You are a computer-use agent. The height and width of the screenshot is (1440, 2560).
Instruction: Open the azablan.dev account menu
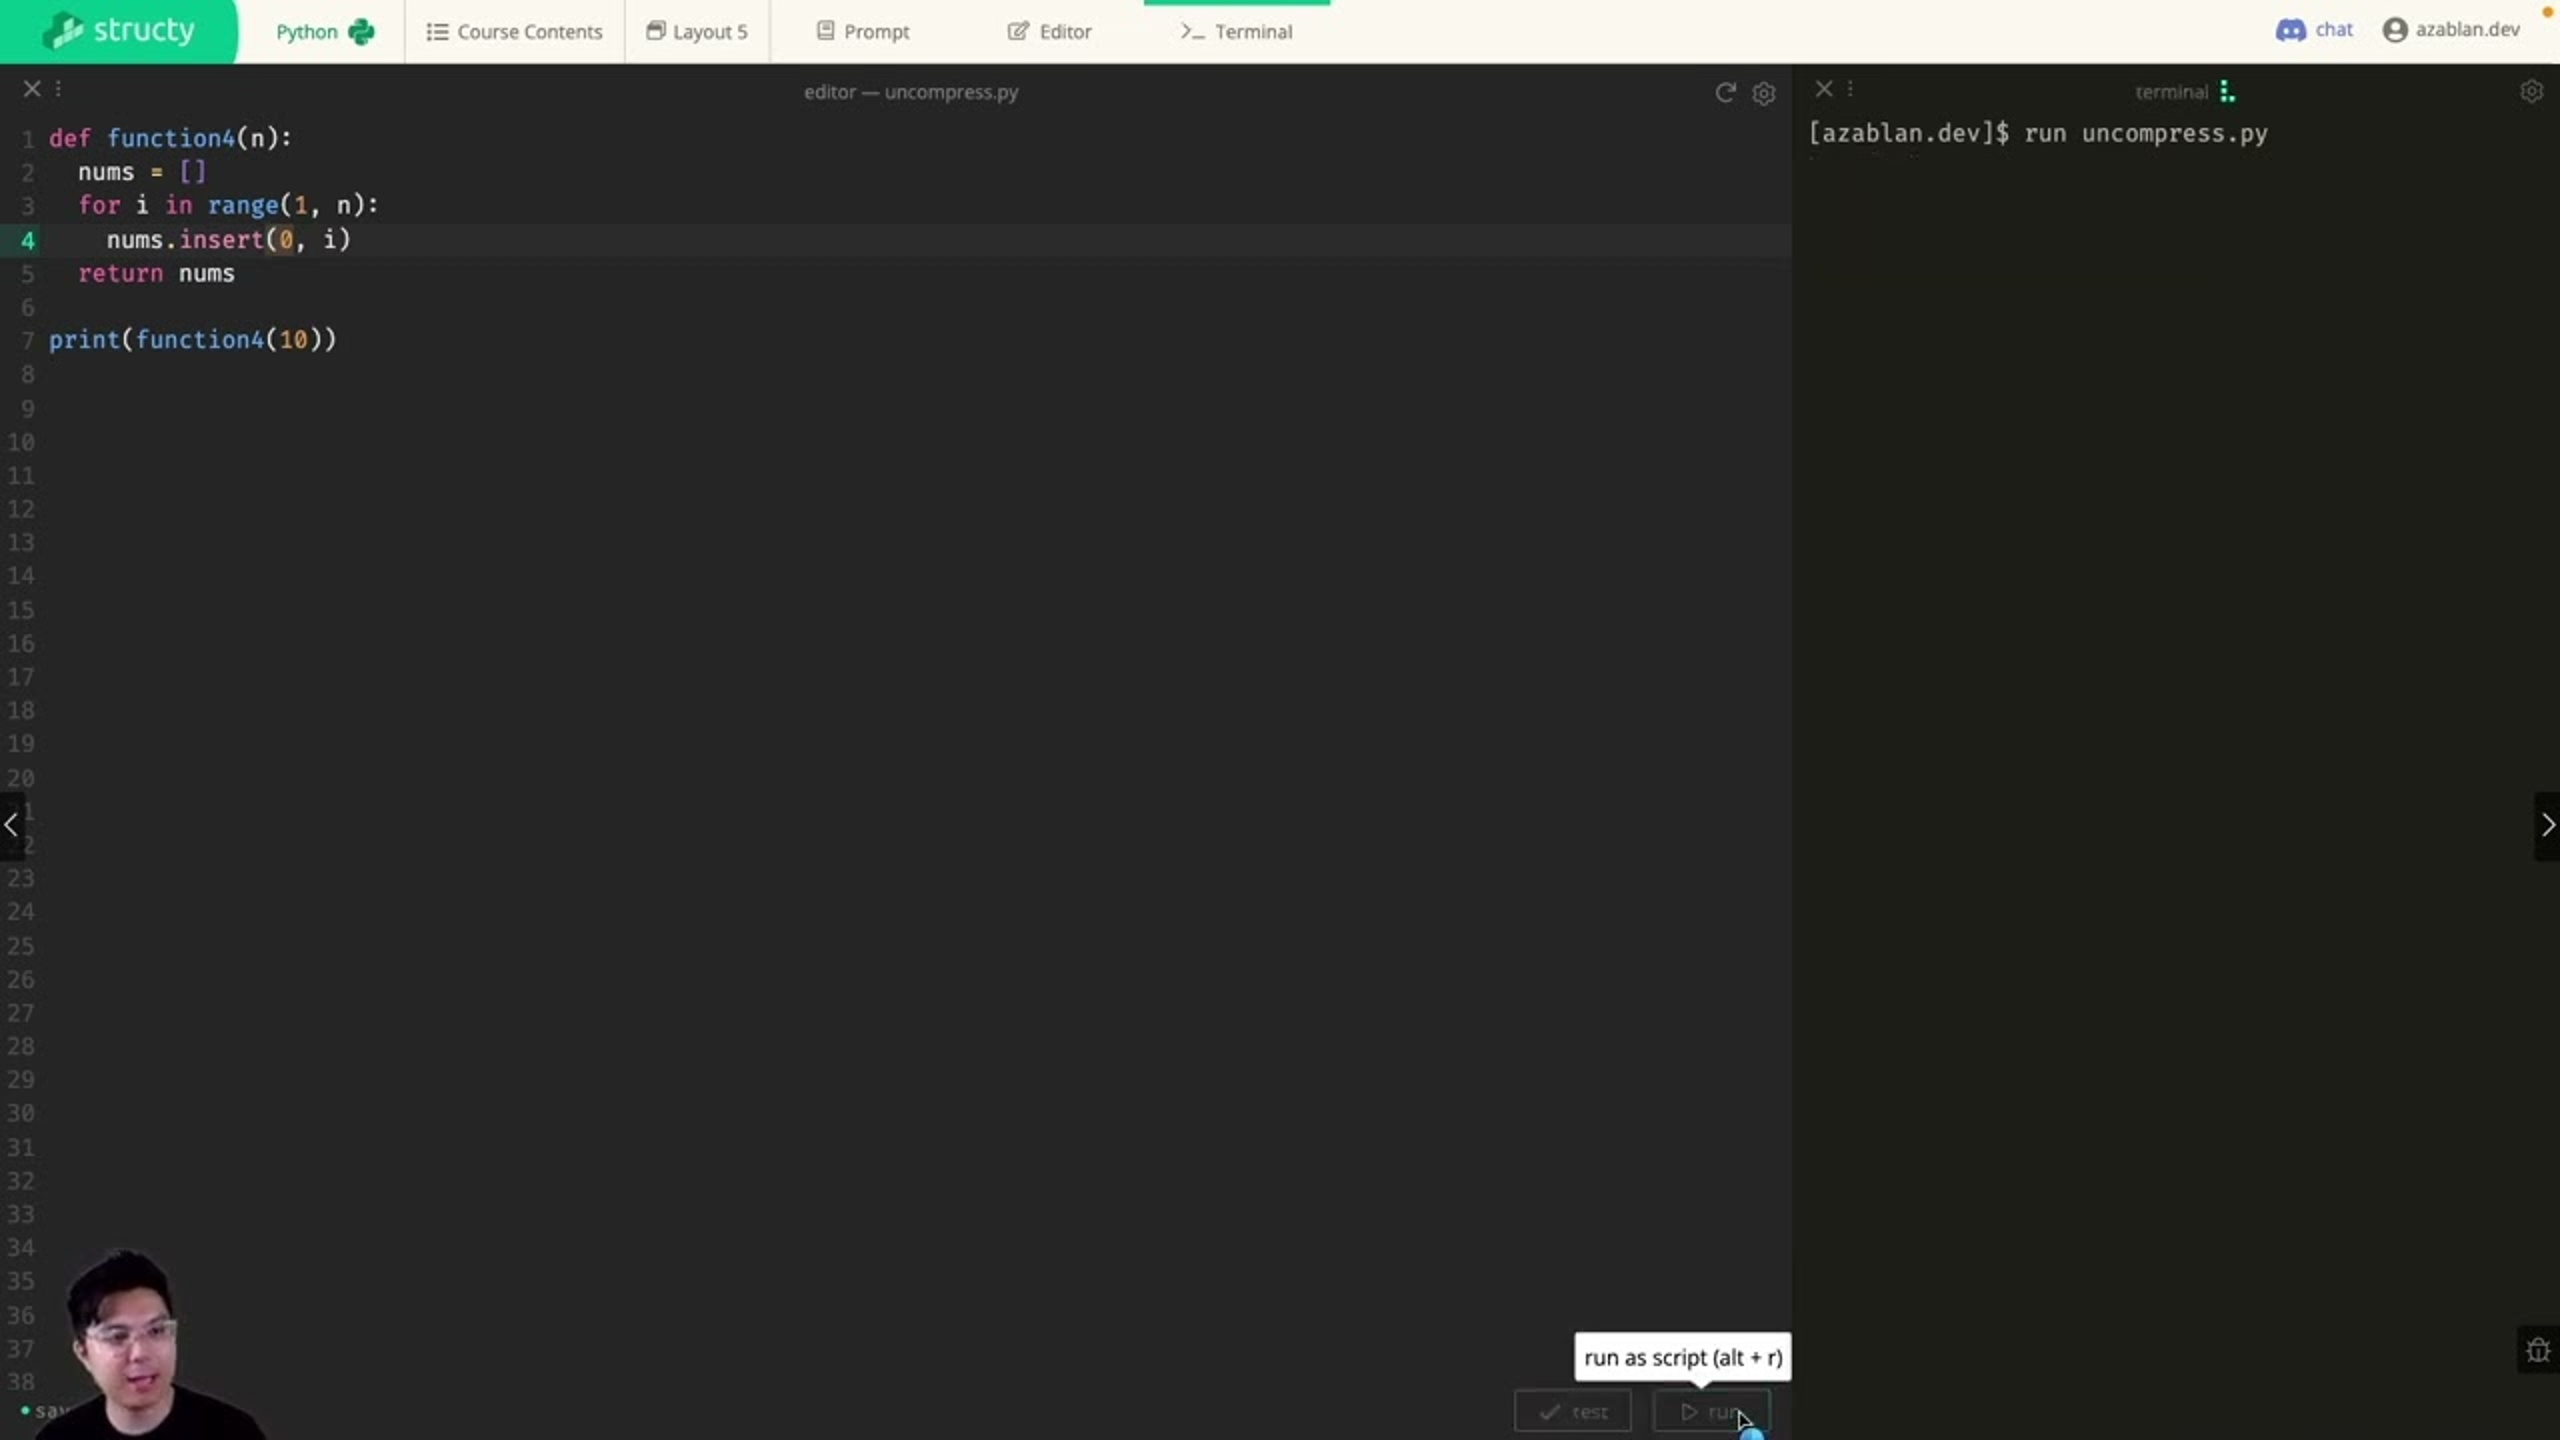(x=2451, y=30)
